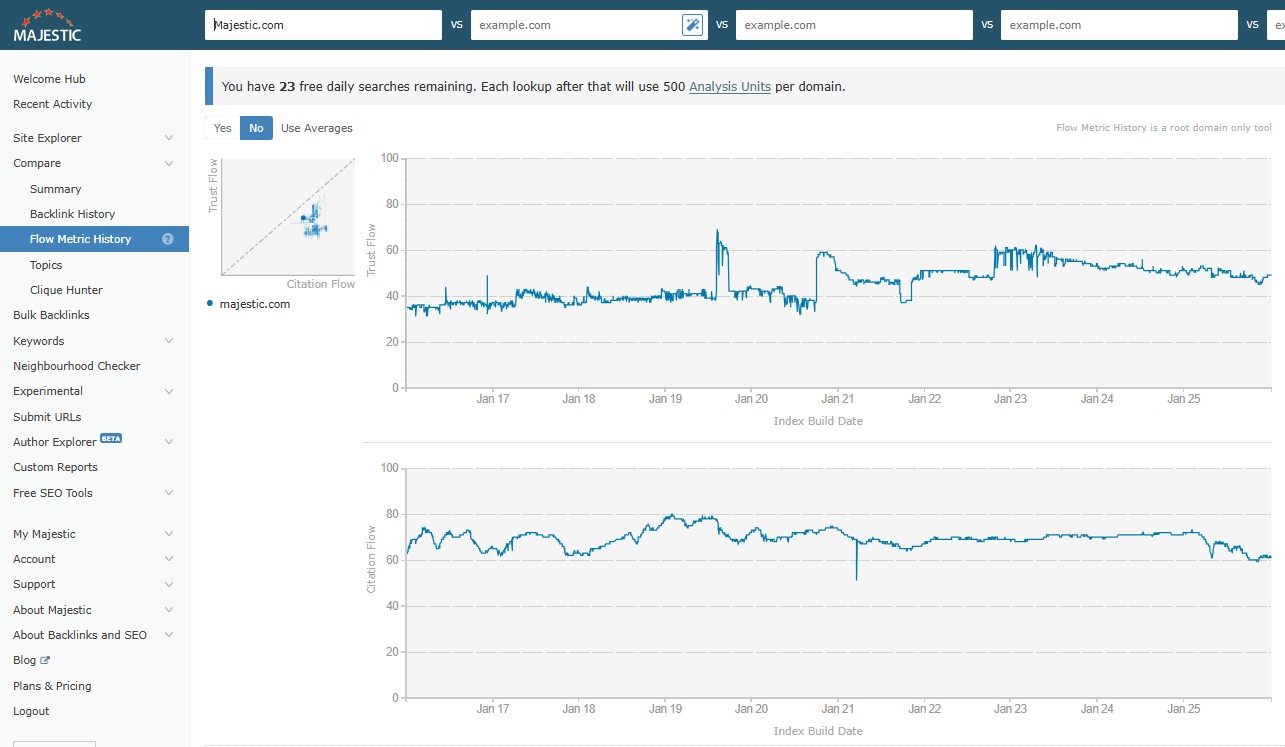
Task: Click Logout in the sidebar
Action: pyautogui.click(x=31, y=711)
